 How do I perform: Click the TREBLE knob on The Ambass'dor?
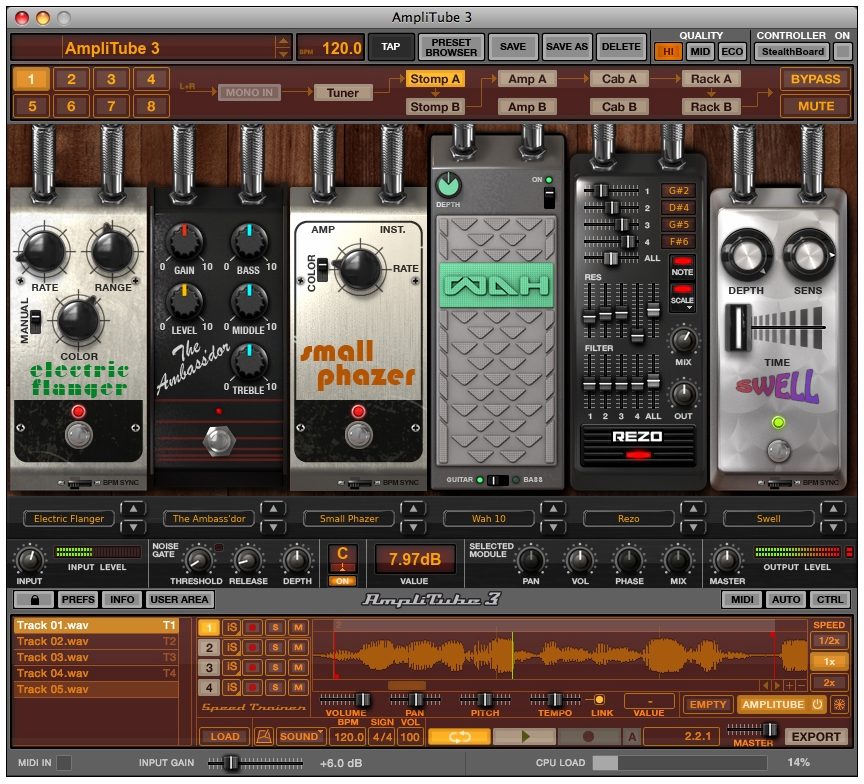coord(249,361)
